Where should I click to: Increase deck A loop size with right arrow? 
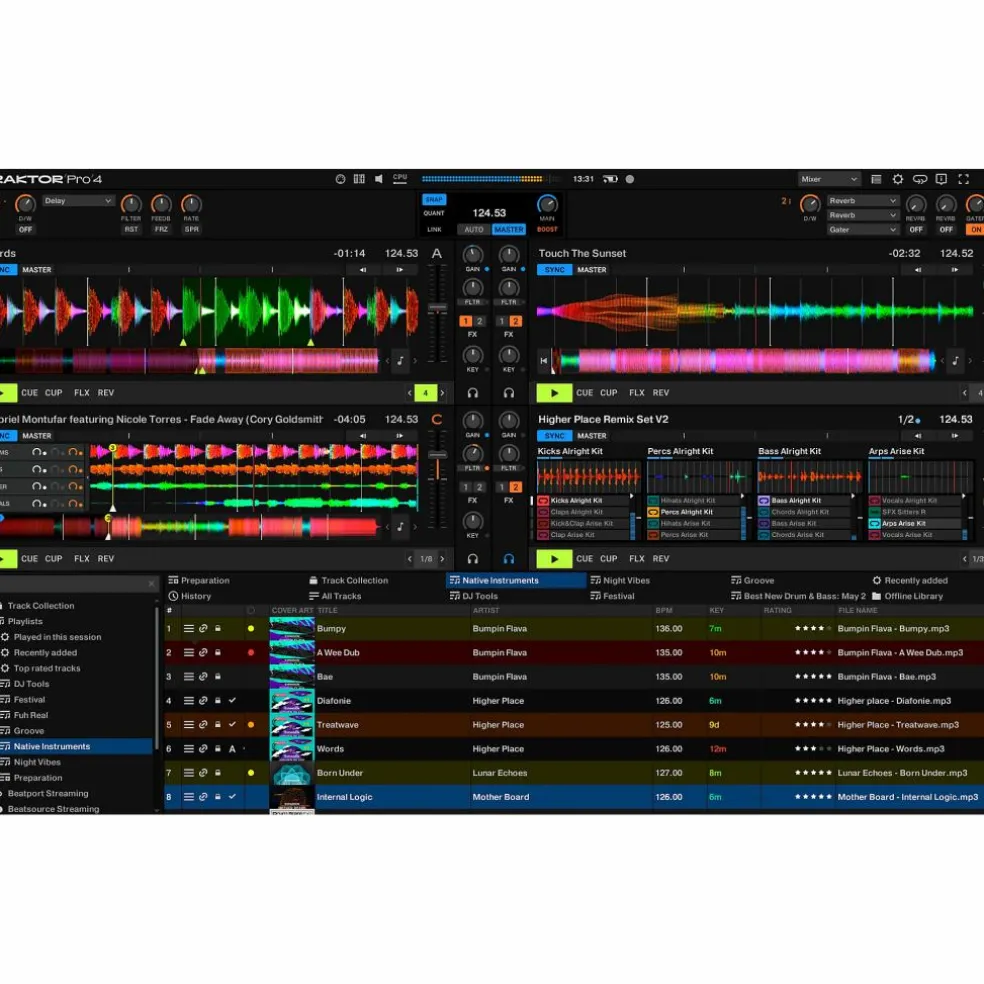tap(442, 393)
